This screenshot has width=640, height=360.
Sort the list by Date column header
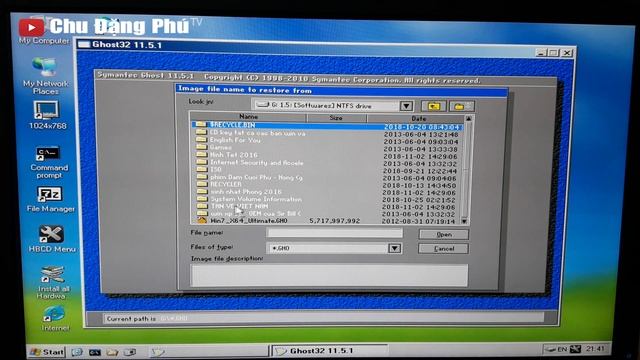tap(418, 119)
